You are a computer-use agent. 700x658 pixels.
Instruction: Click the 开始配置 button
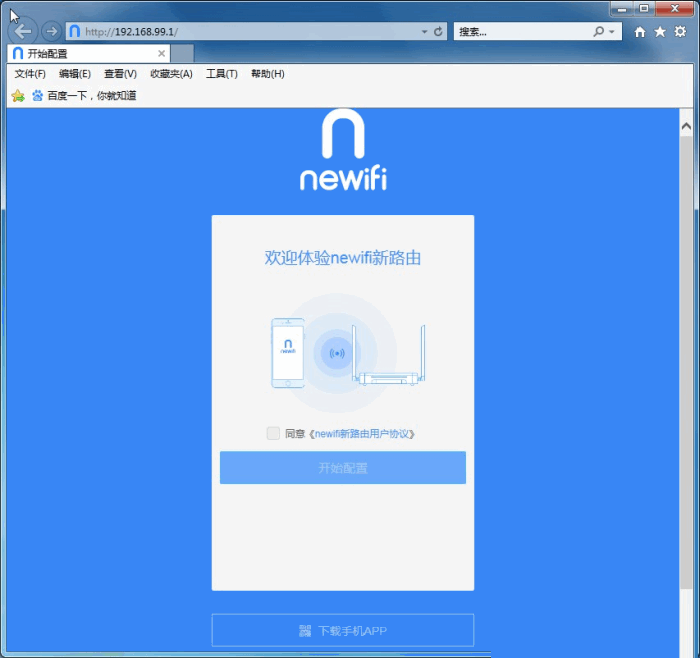coord(342,468)
